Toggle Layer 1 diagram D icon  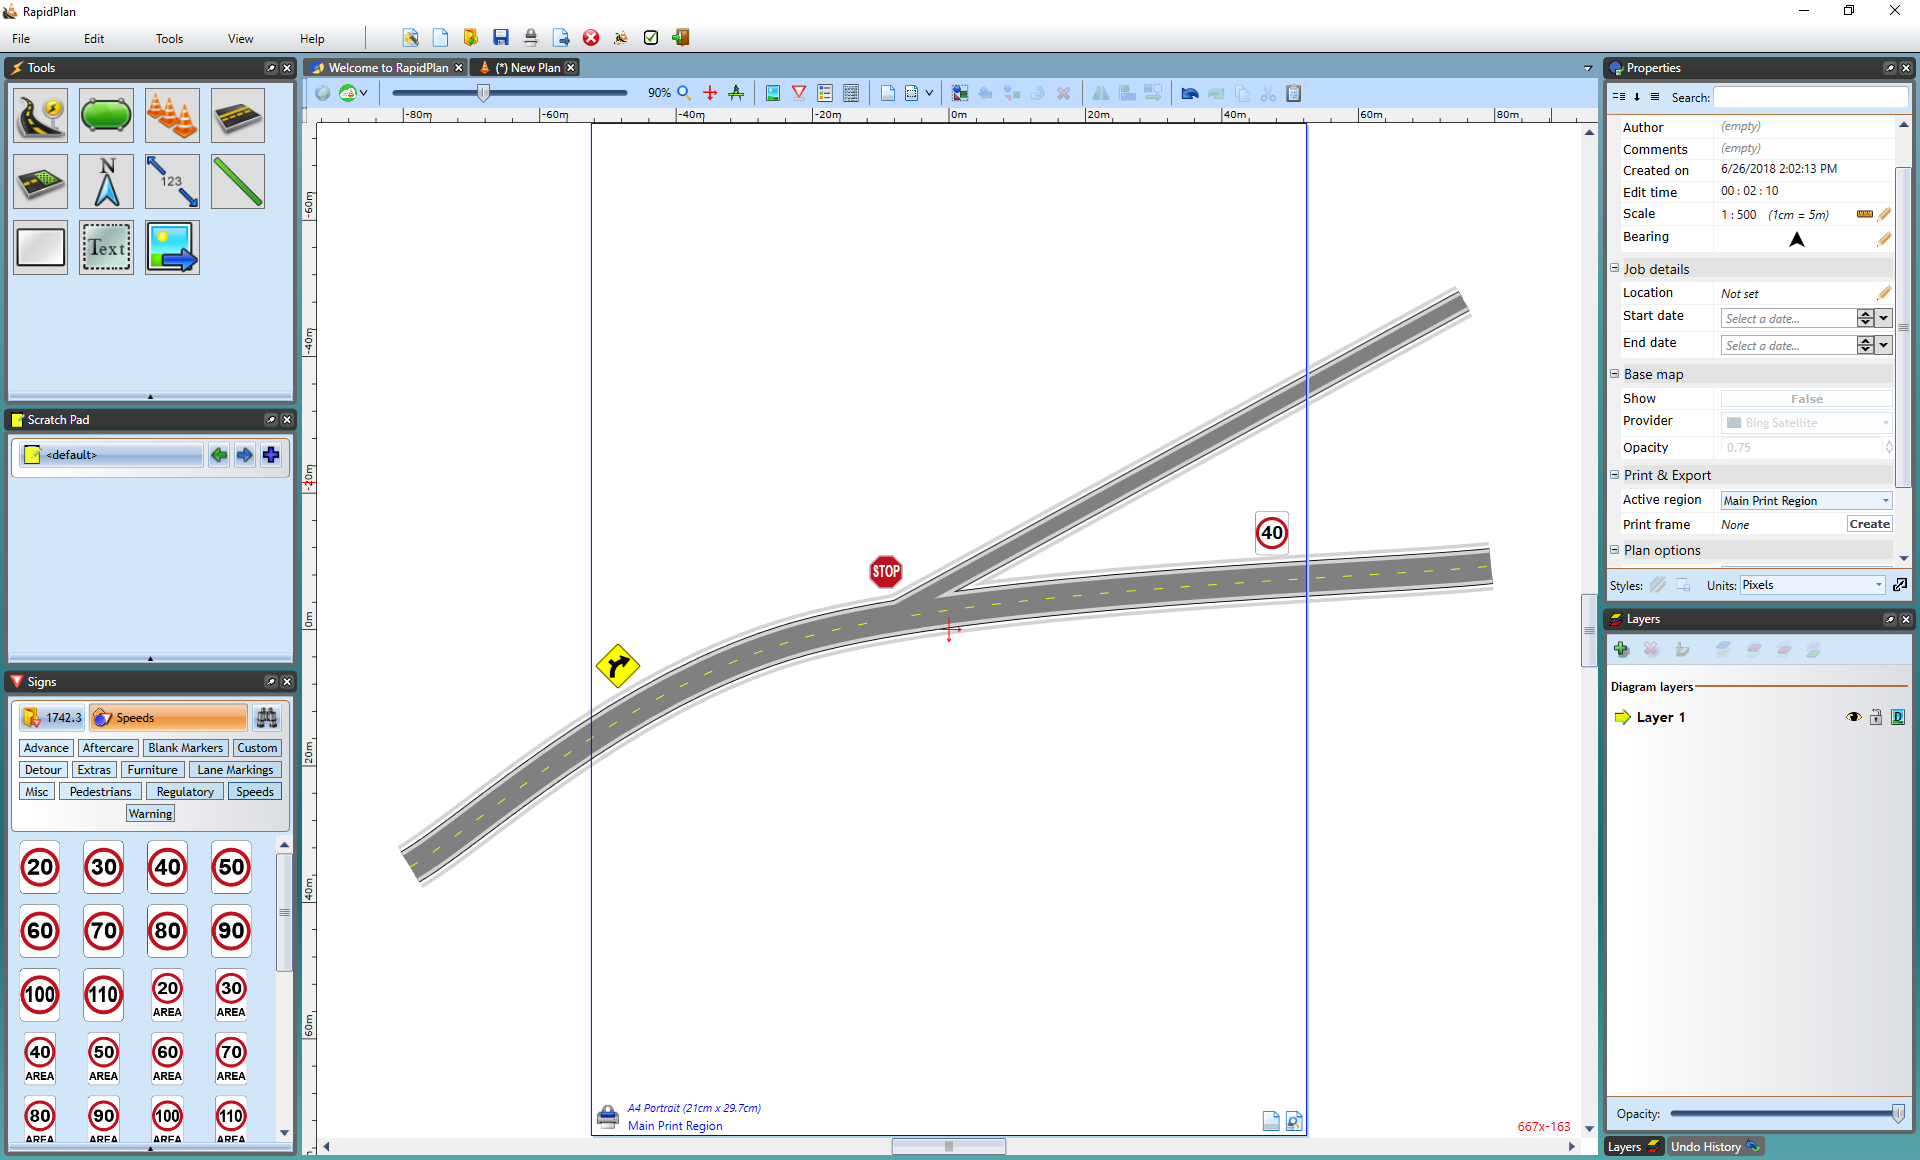(1898, 717)
